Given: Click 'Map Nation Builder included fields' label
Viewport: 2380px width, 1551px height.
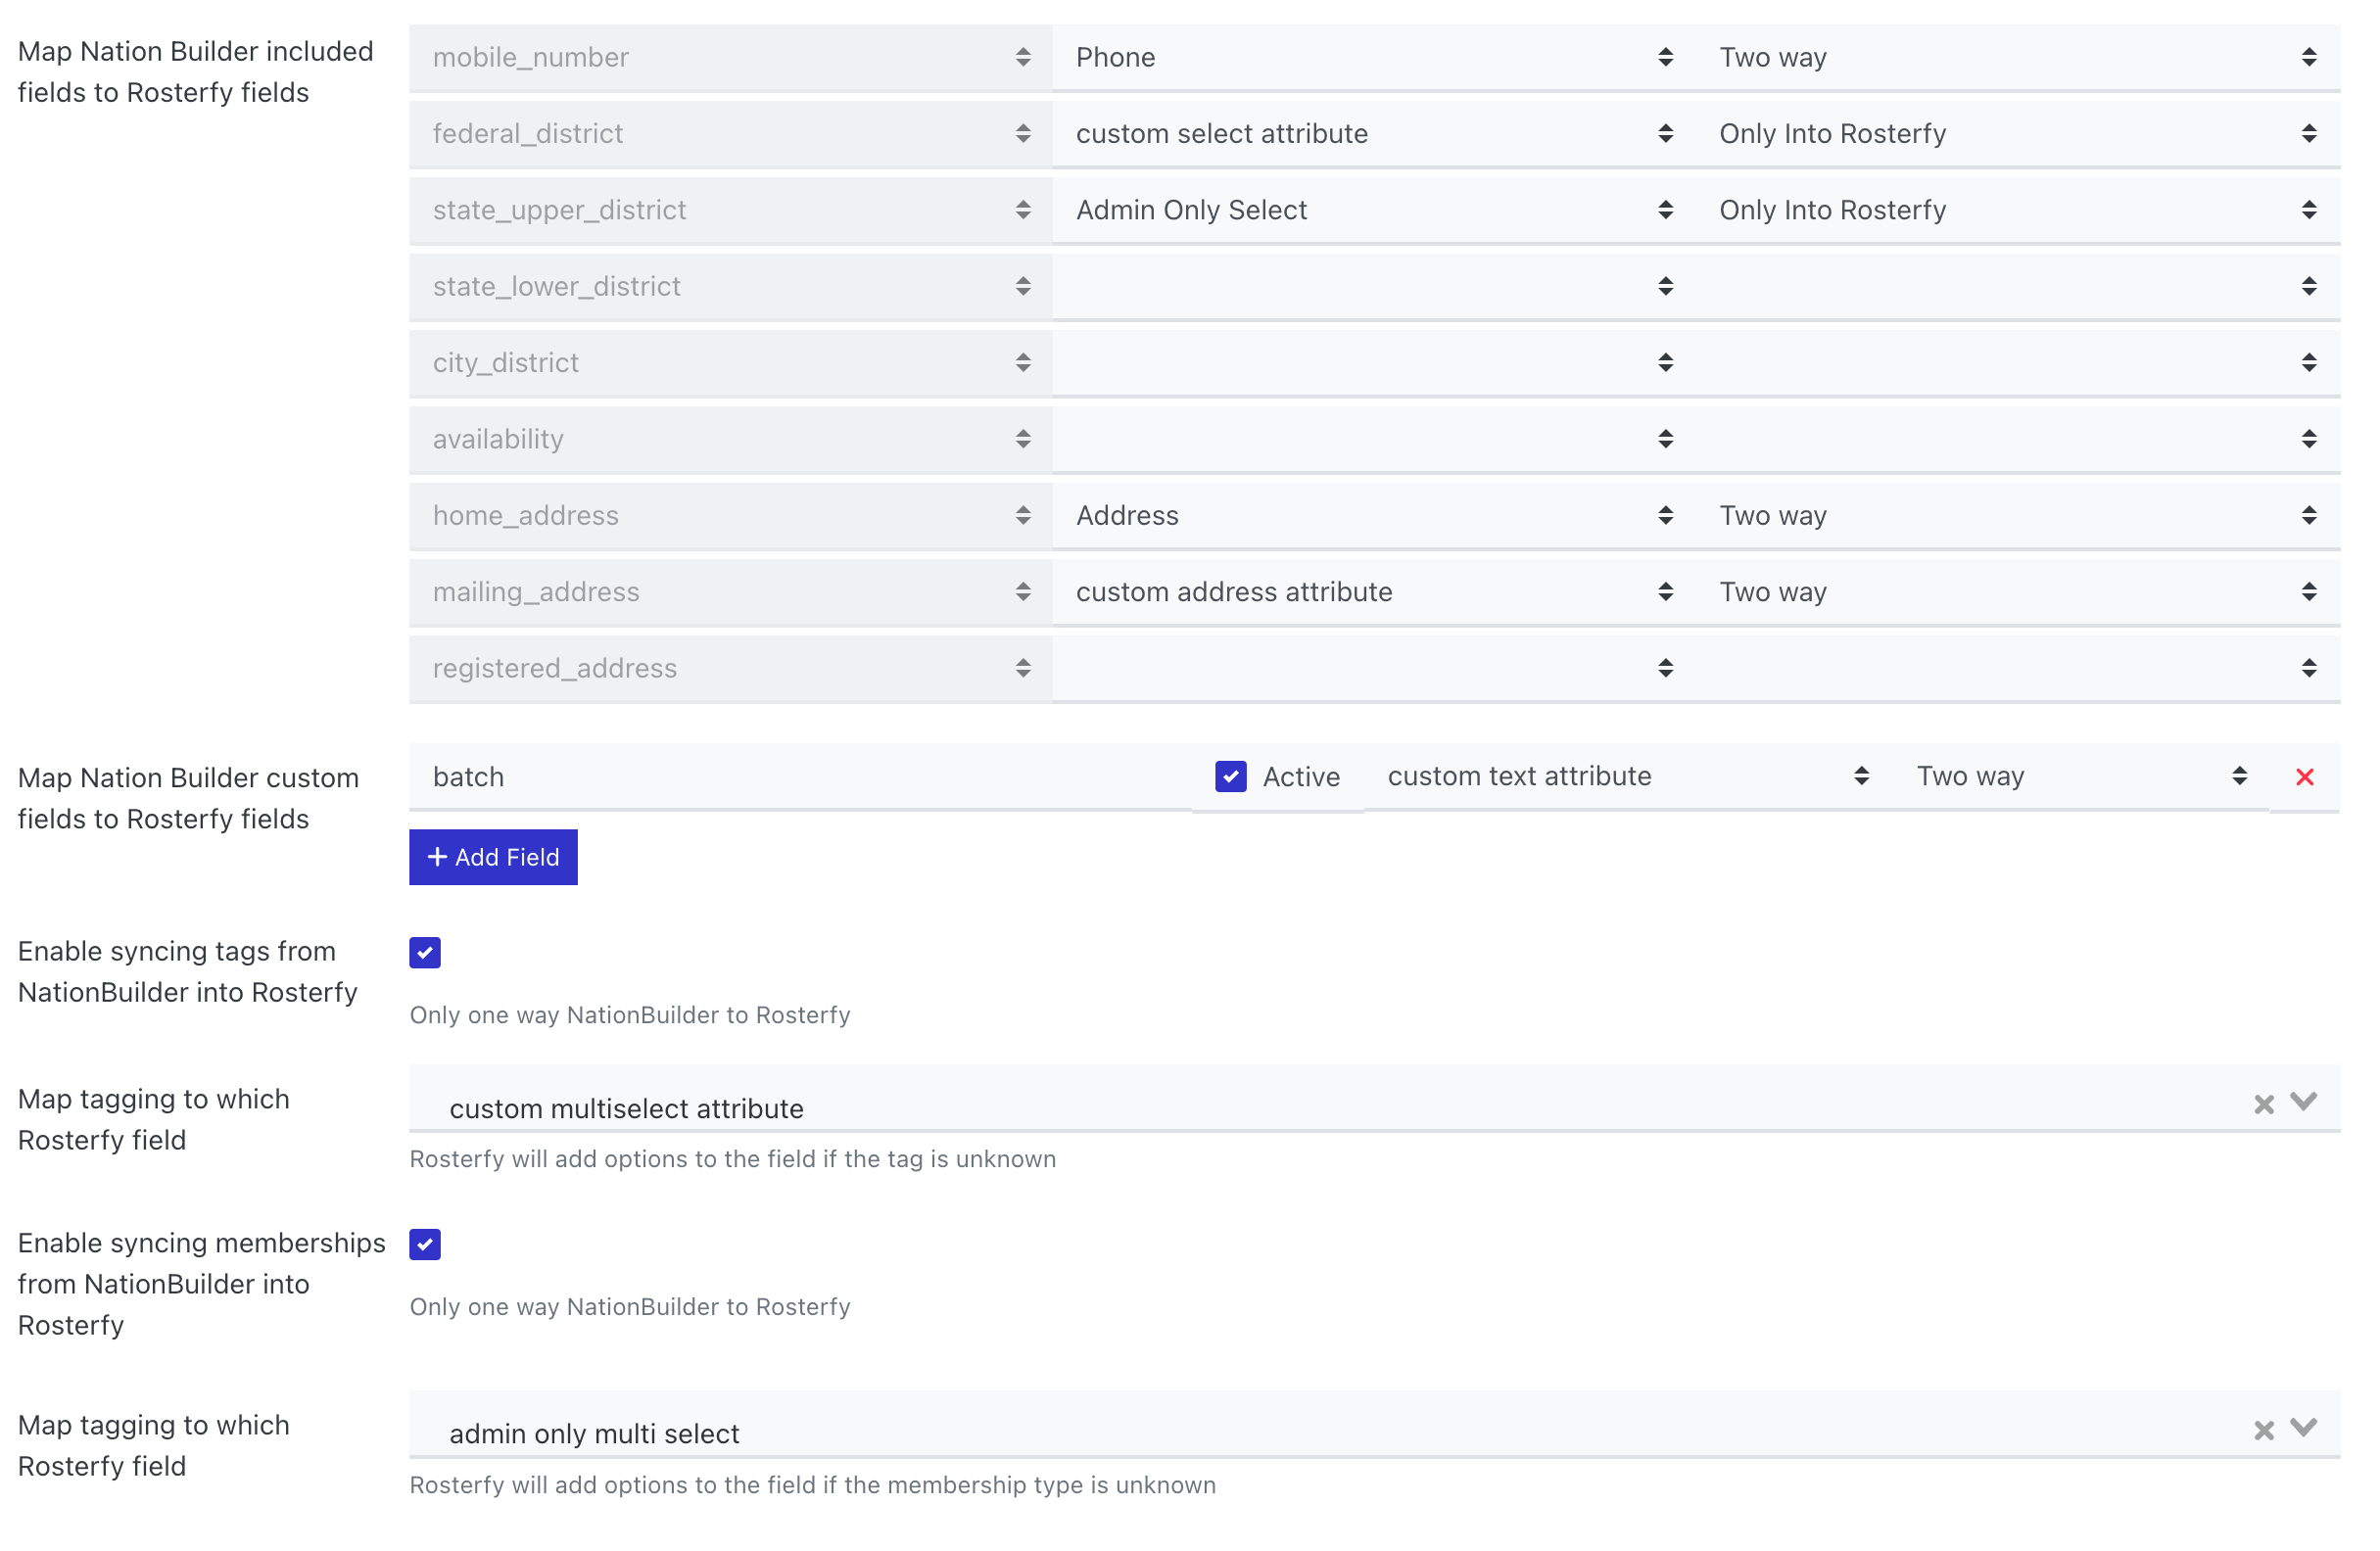Looking at the screenshot, I should (x=195, y=72).
